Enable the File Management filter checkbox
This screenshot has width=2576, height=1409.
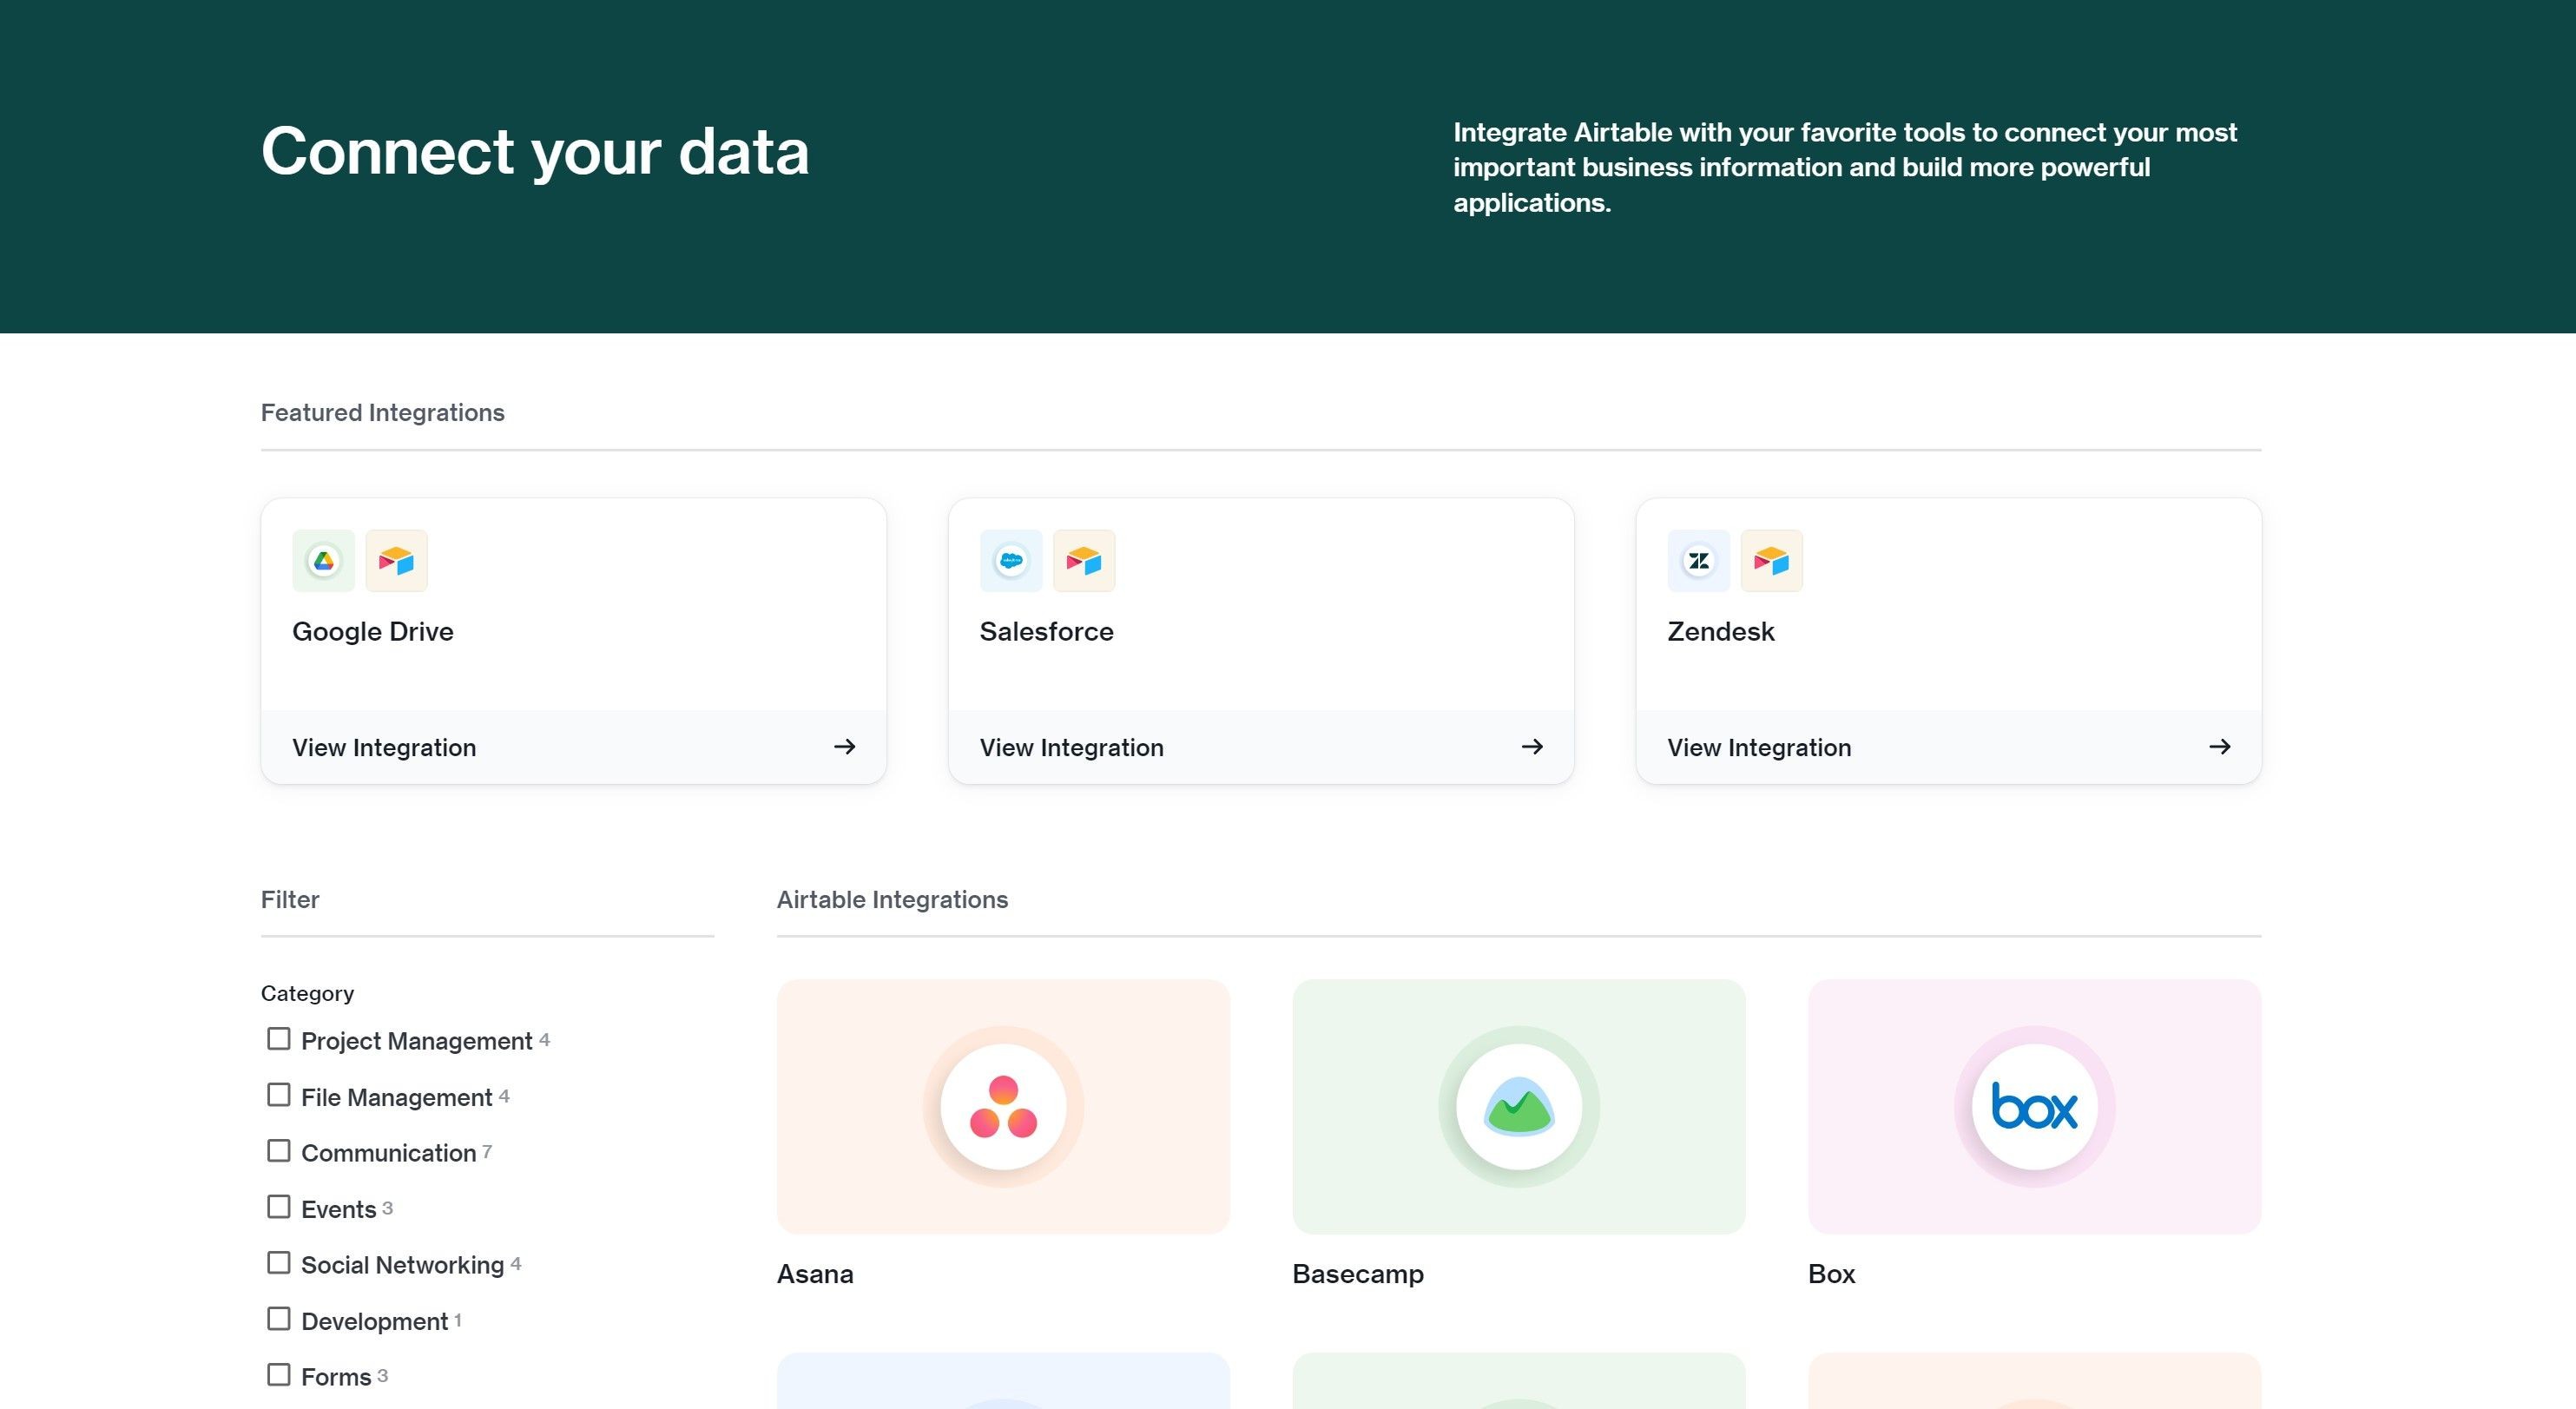click(279, 1096)
